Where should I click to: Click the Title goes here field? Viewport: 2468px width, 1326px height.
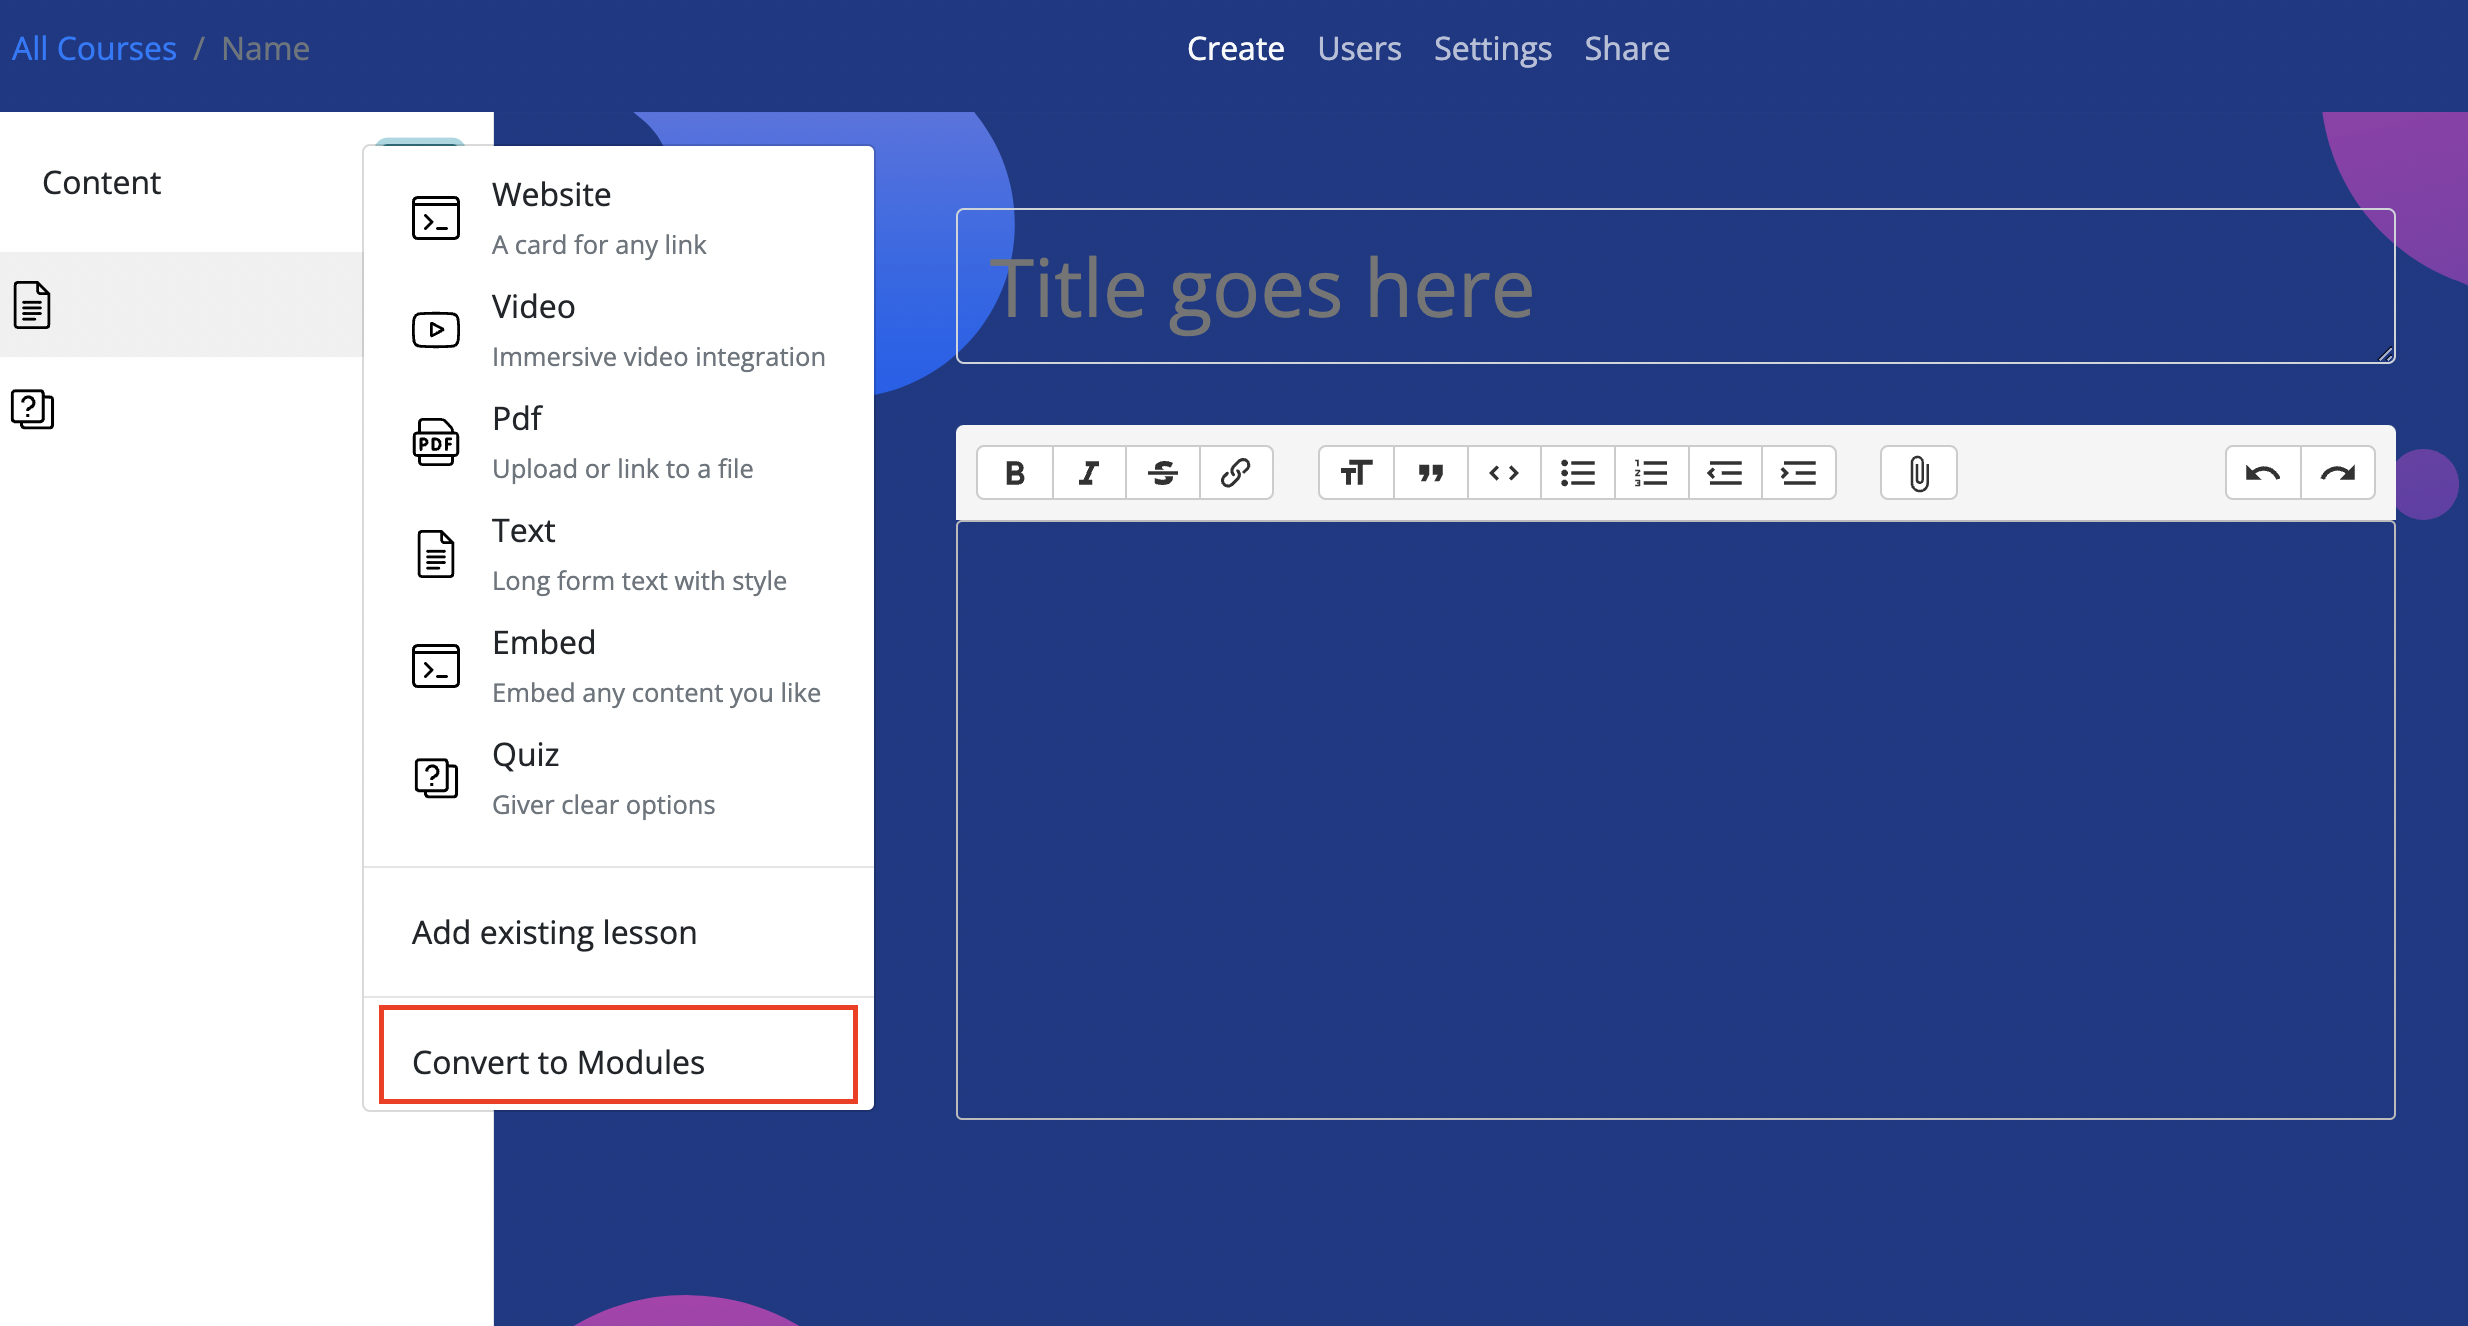(1675, 286)
